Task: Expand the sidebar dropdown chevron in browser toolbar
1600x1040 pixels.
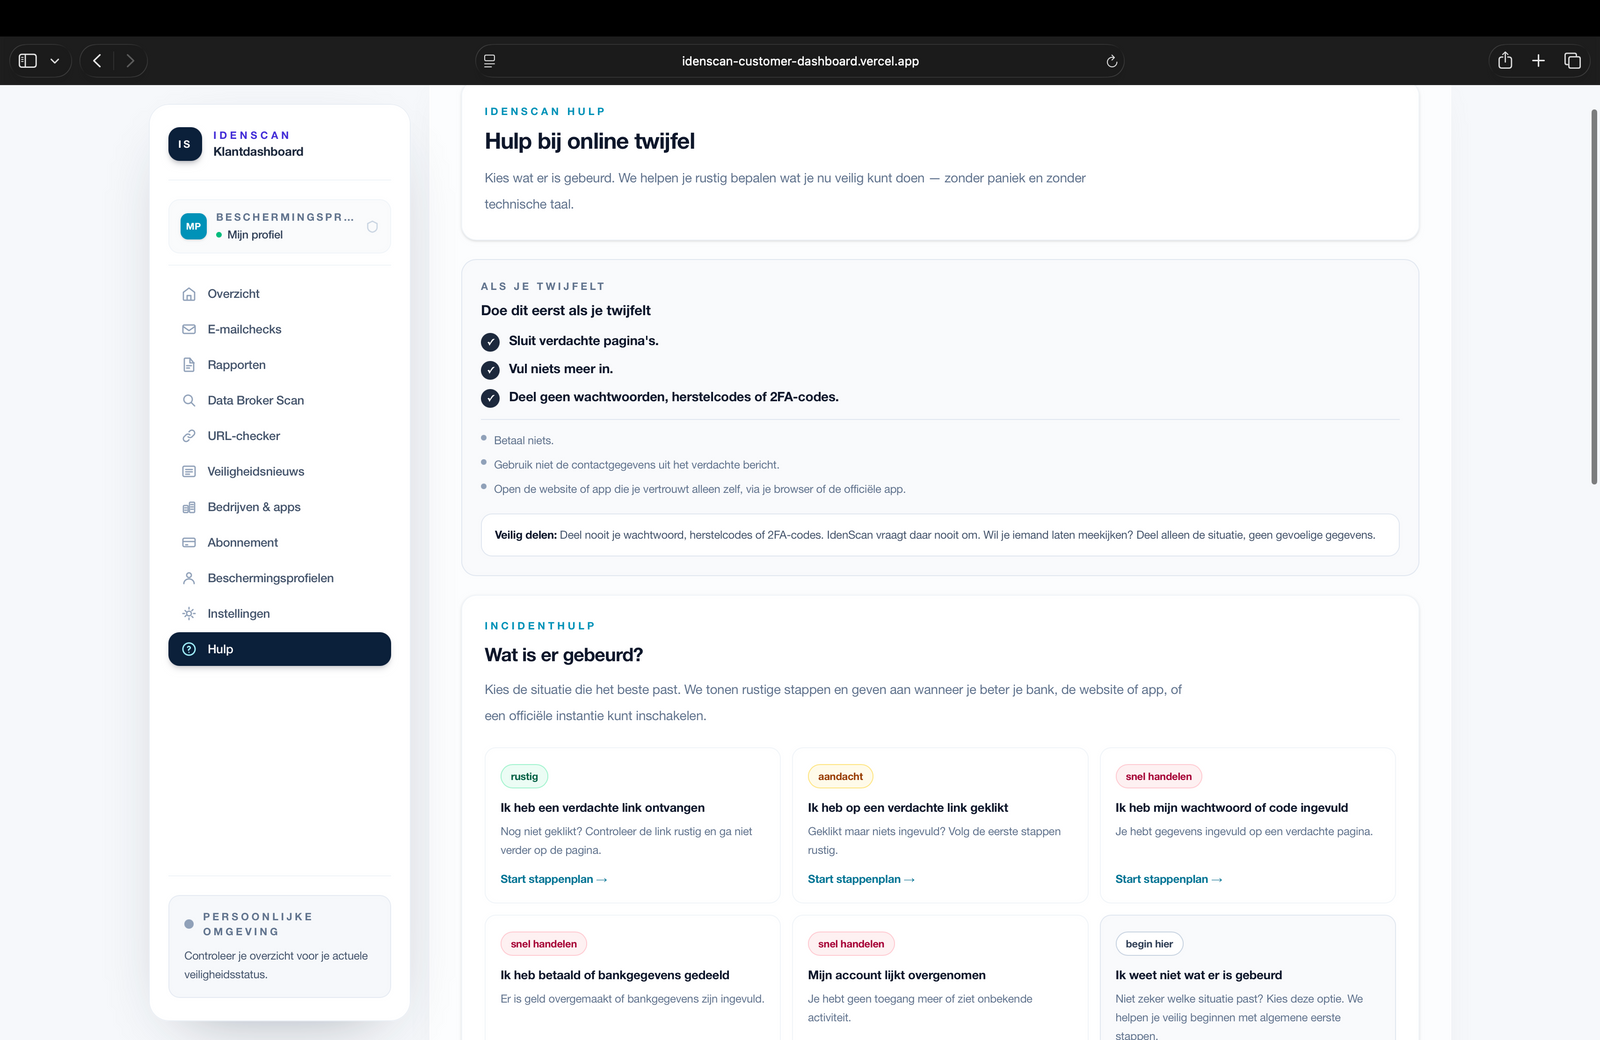Action: pyautogui.click(x=55, y=61)
